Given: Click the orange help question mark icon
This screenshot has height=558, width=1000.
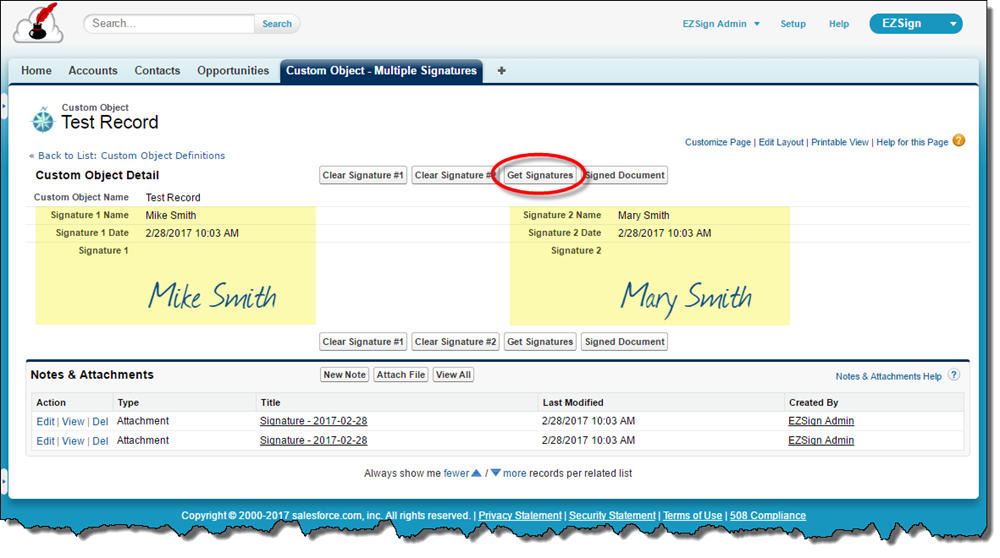Looking at the screenshot, I should coord(959,141).
